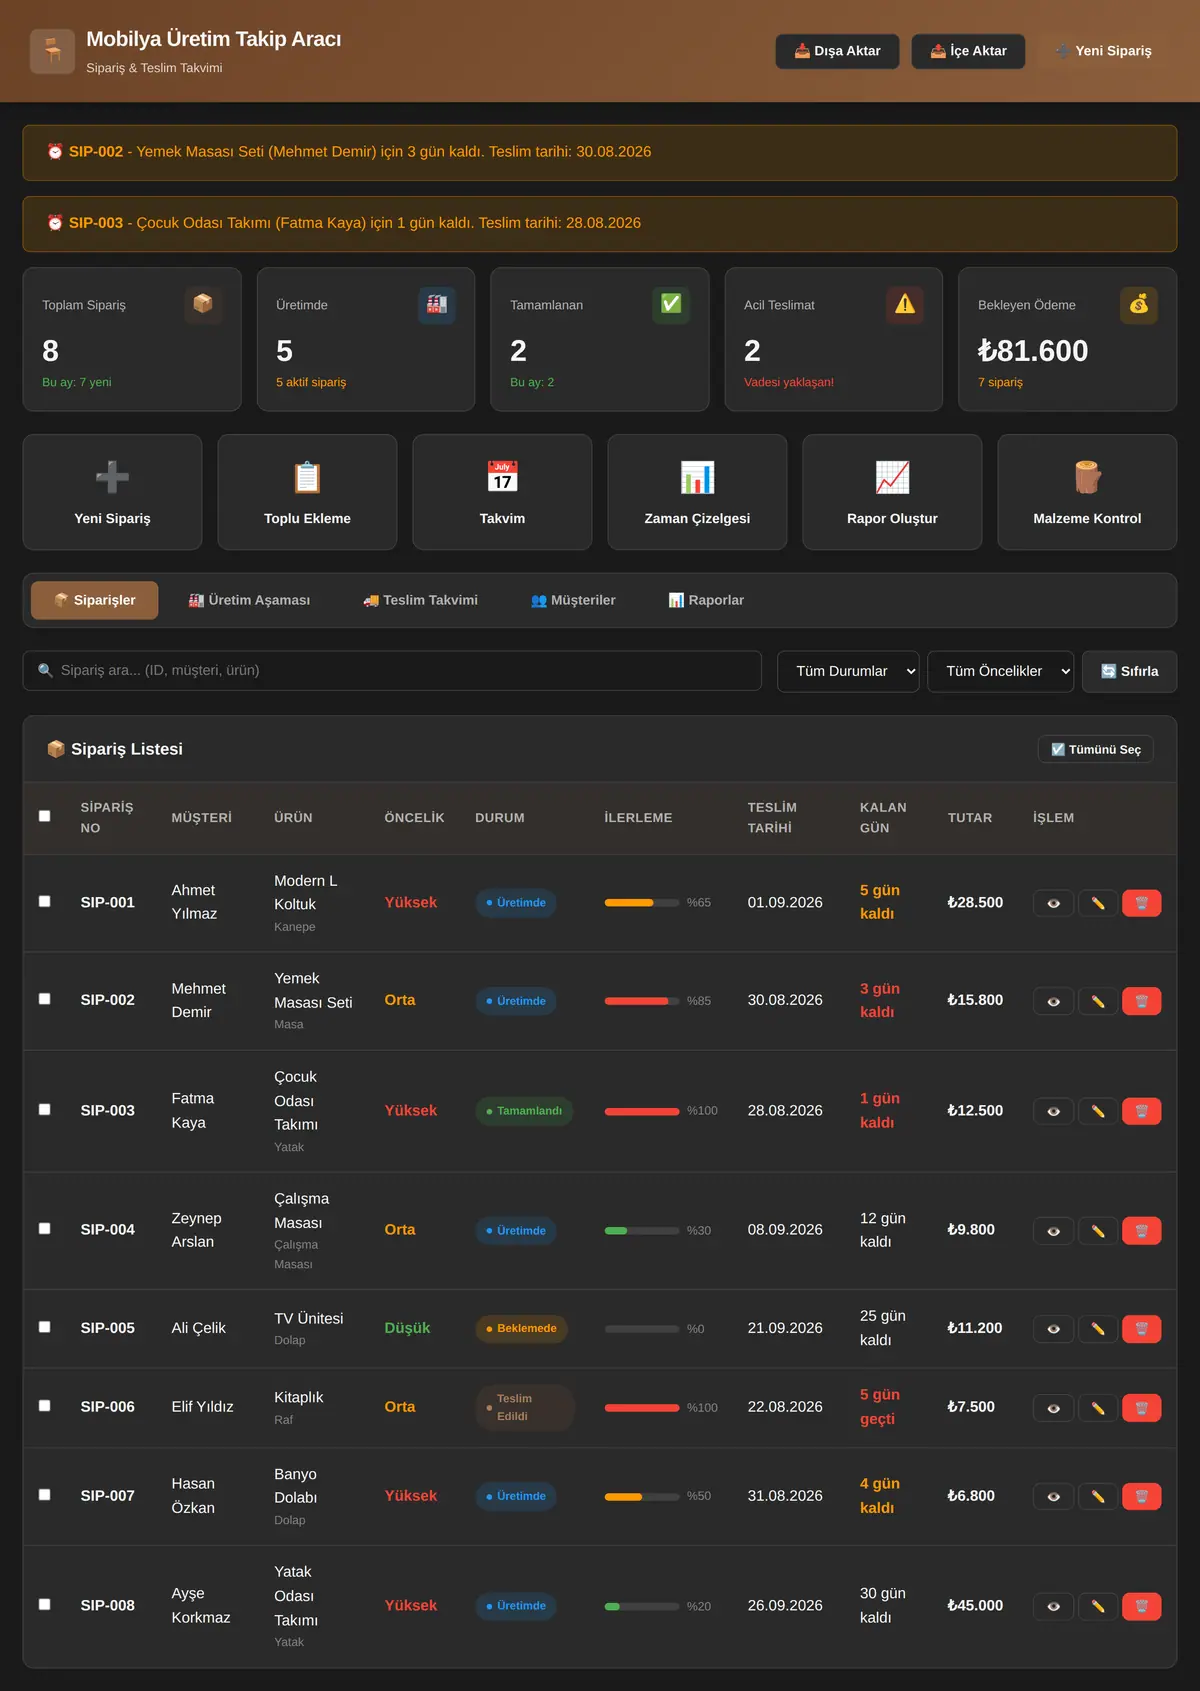The width and height of the screenshot is (1200, 1691).
Task: Edit order SIP-001 with pencil icon
Action: tap(1098, 903)
